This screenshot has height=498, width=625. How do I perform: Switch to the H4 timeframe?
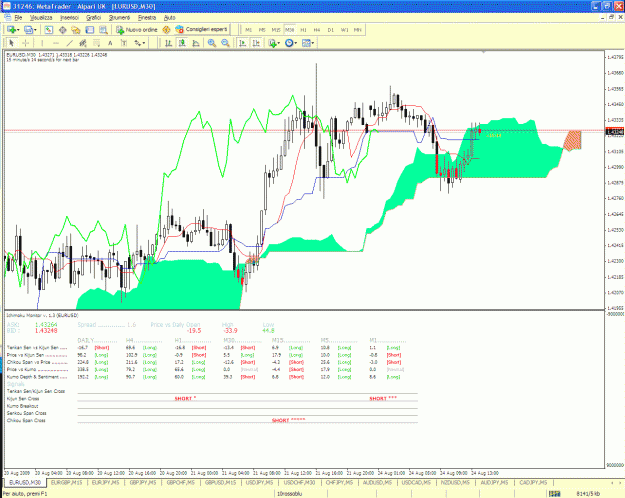(317, 30)
